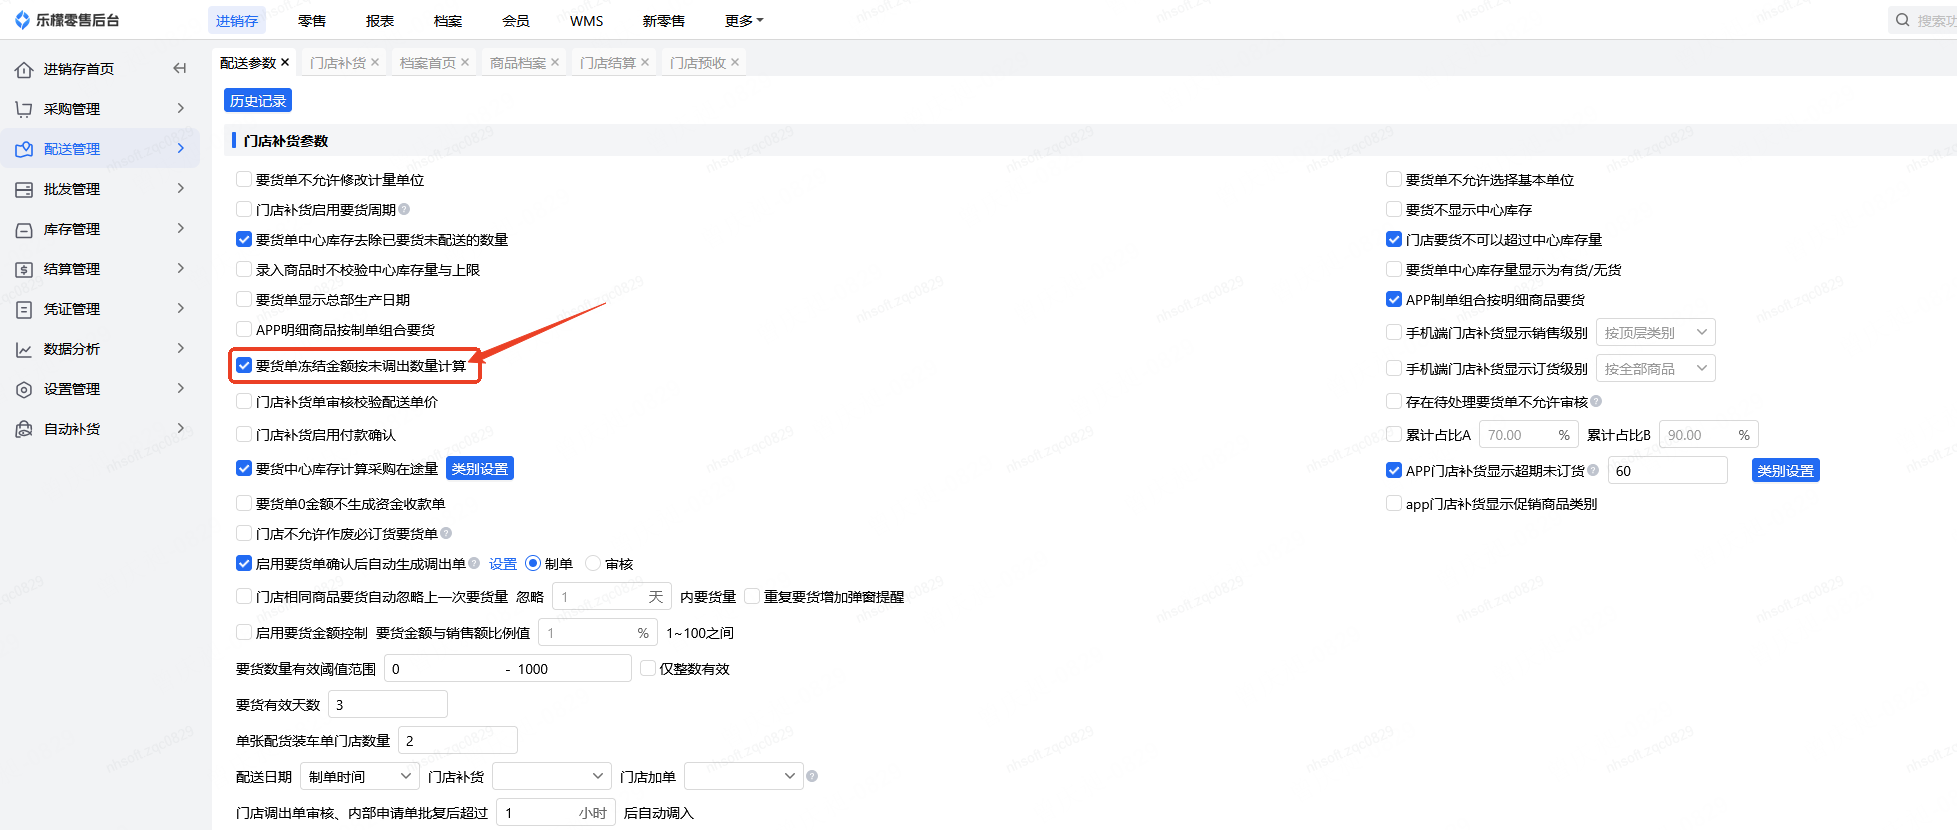Viewport: 1957px width, 830px height.
Task: Open the 新零售 top menu
Action: (x=664, y=20)
